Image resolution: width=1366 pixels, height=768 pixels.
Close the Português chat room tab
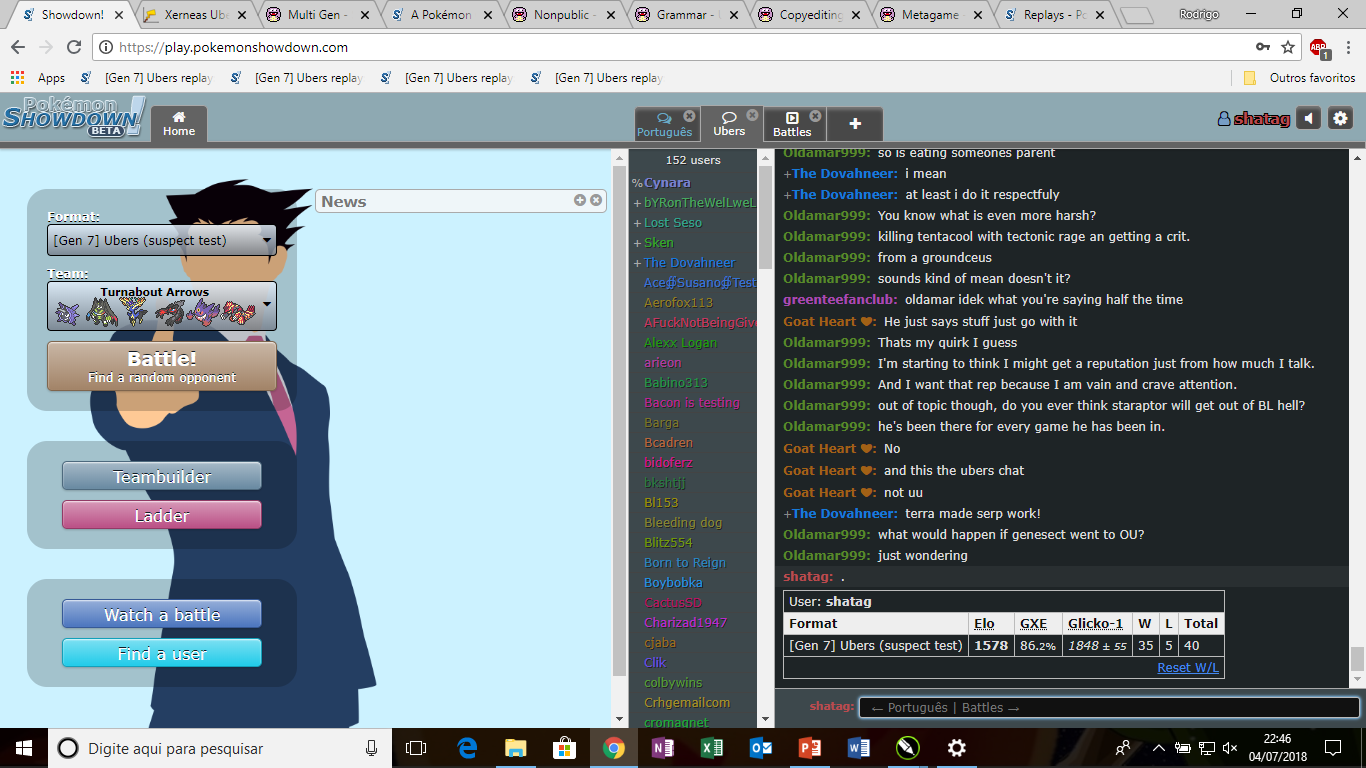689,116
